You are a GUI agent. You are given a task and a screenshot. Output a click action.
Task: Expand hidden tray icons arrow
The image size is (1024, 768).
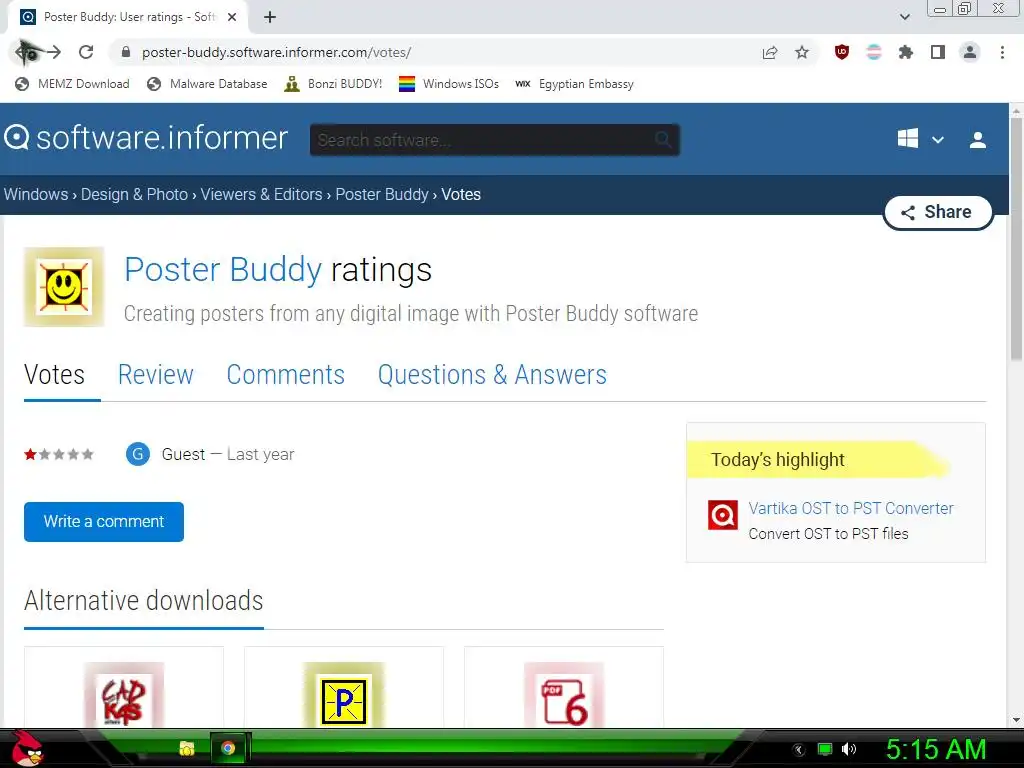[x=798, y=750]
